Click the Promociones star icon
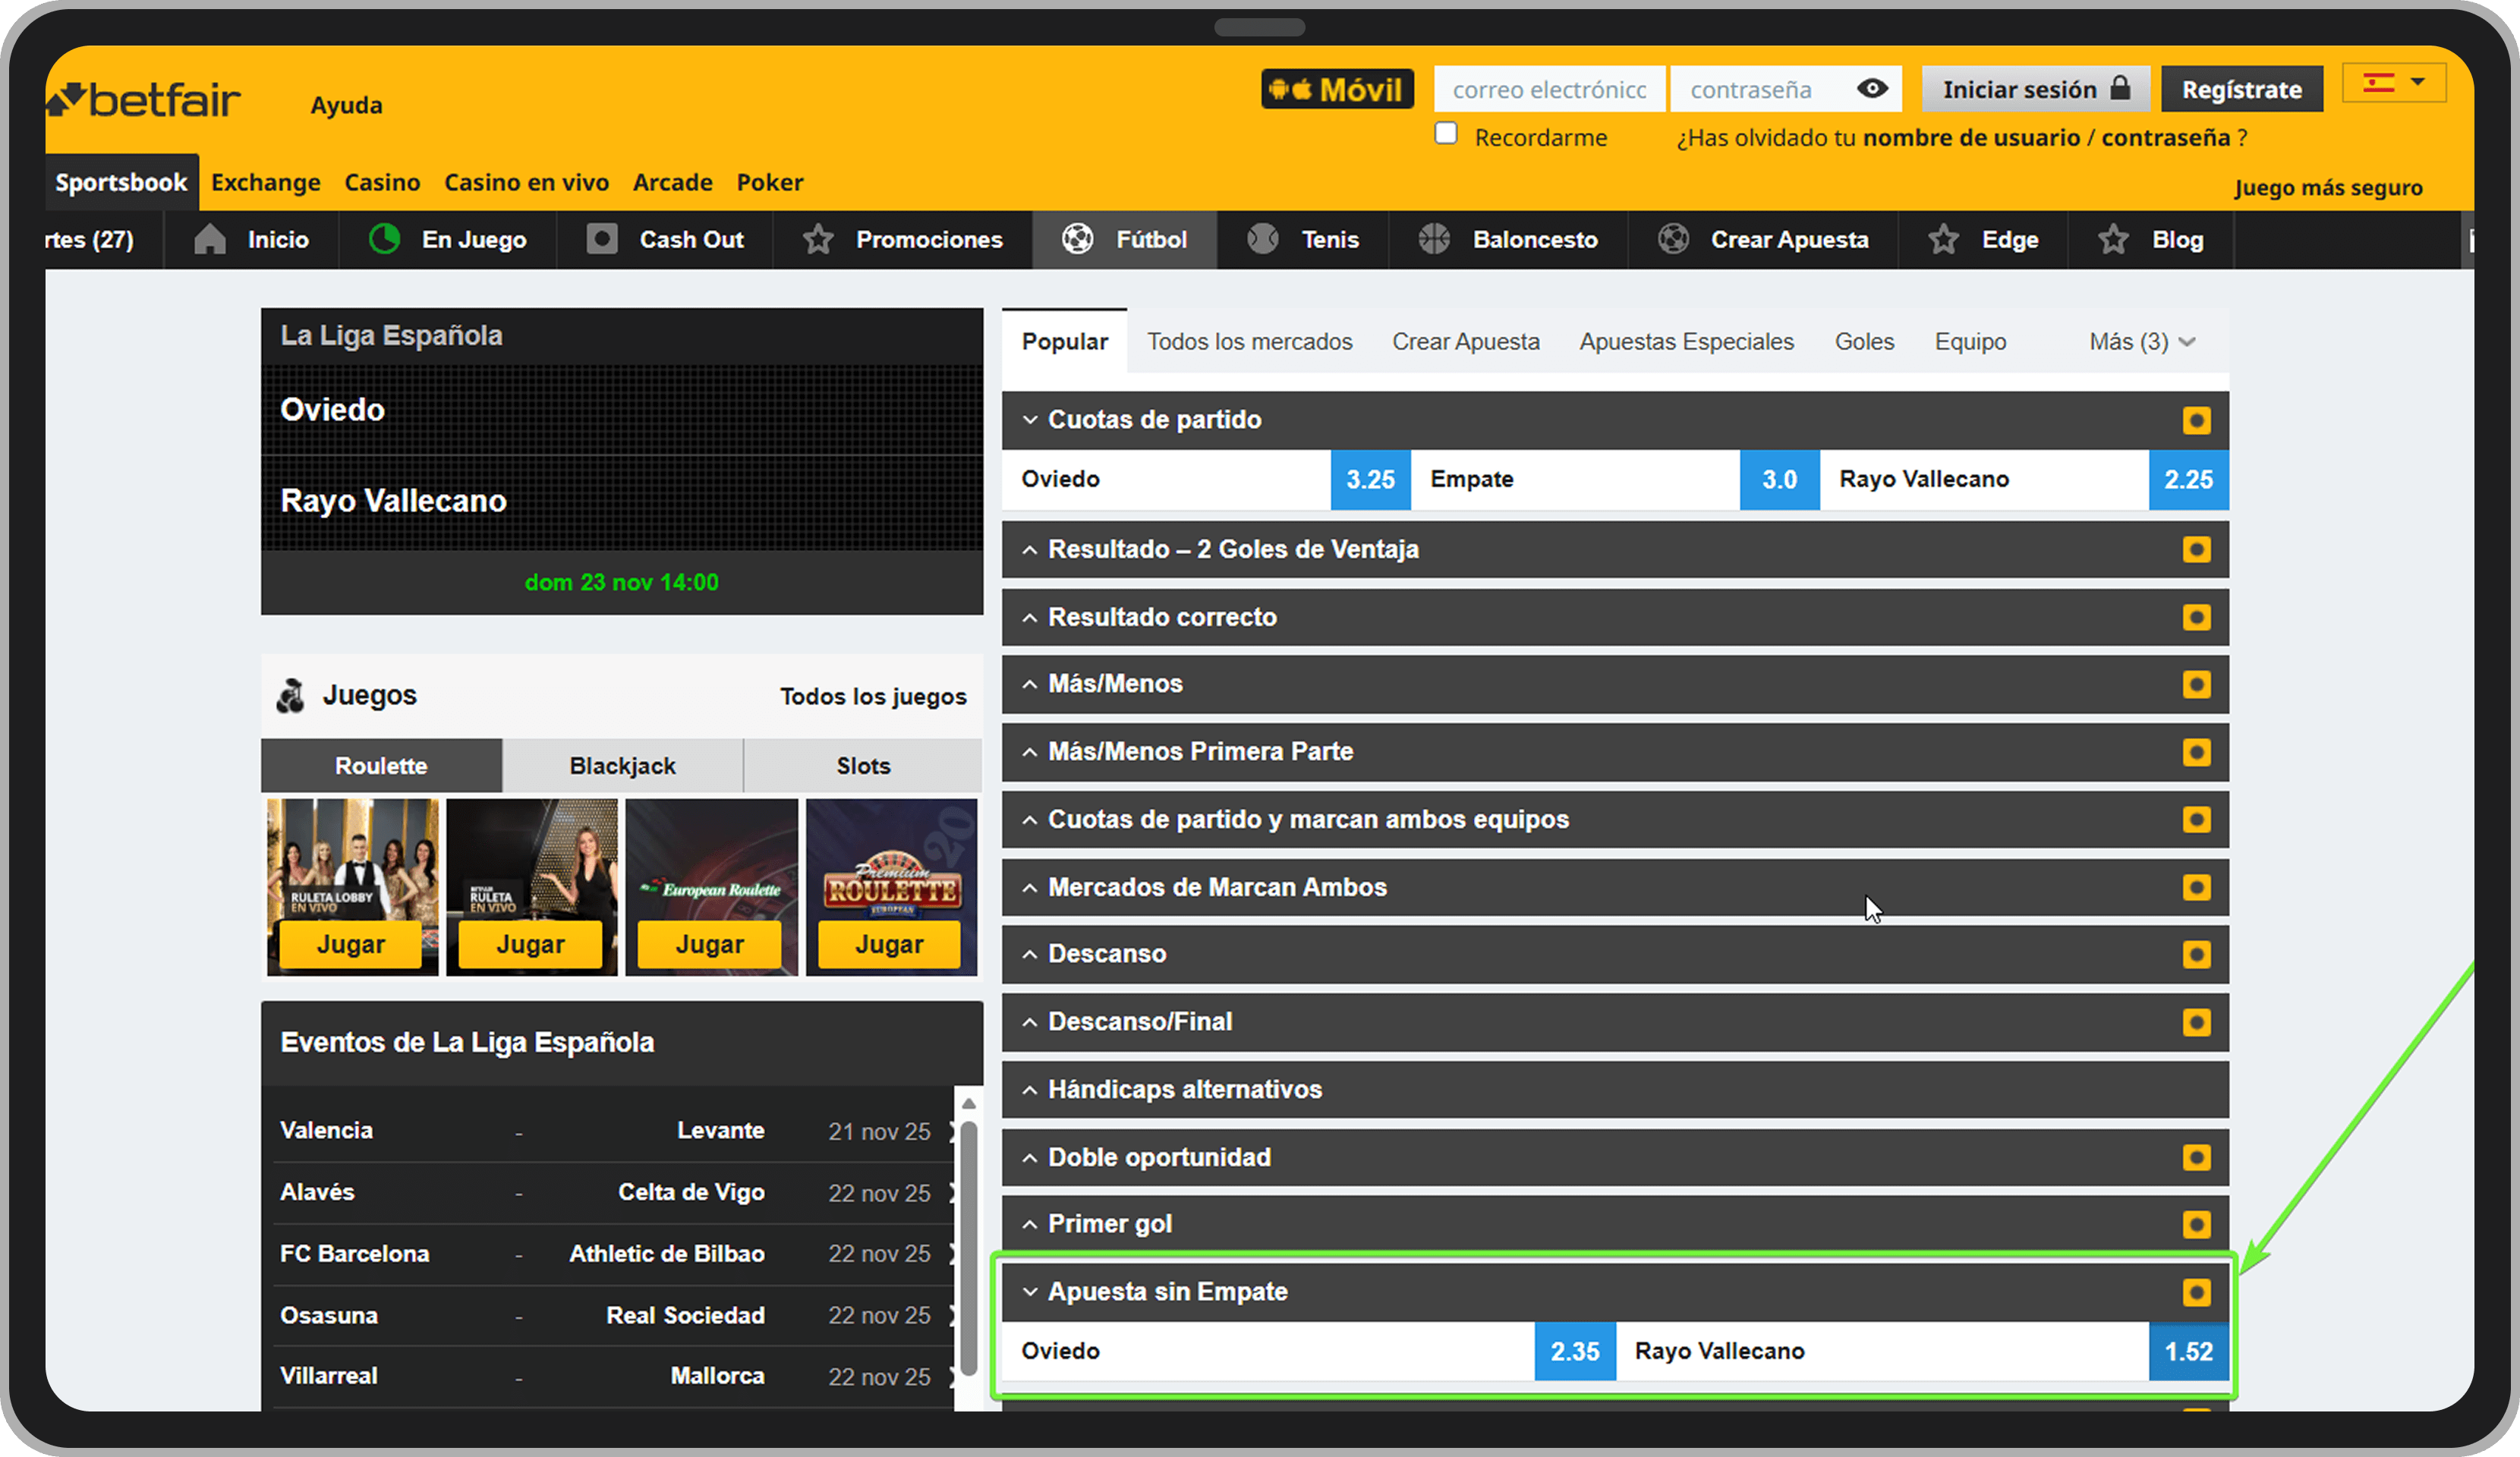The image size is (2520, 1457). (818, 239)
